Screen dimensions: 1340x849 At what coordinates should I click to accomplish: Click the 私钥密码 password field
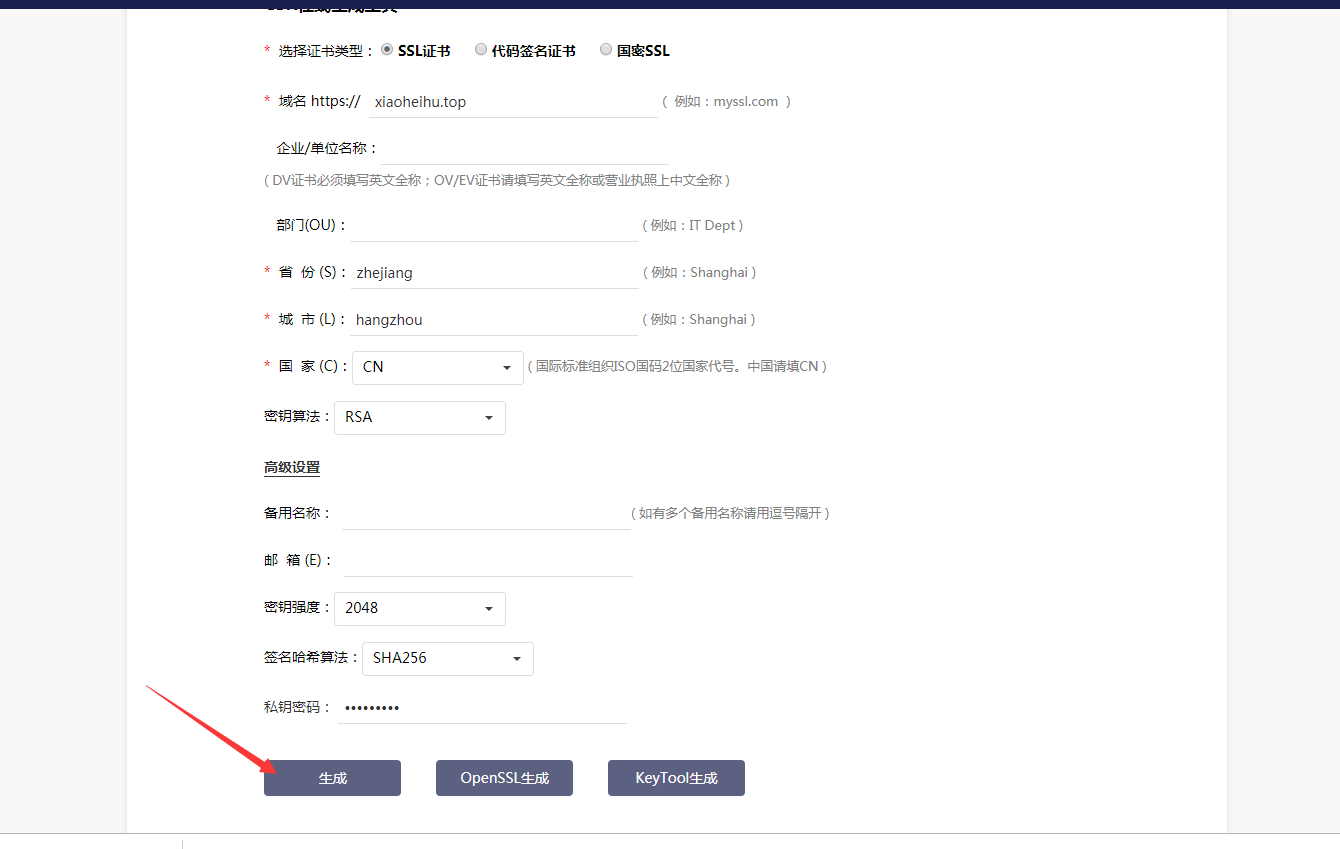[x=482, y=707]
